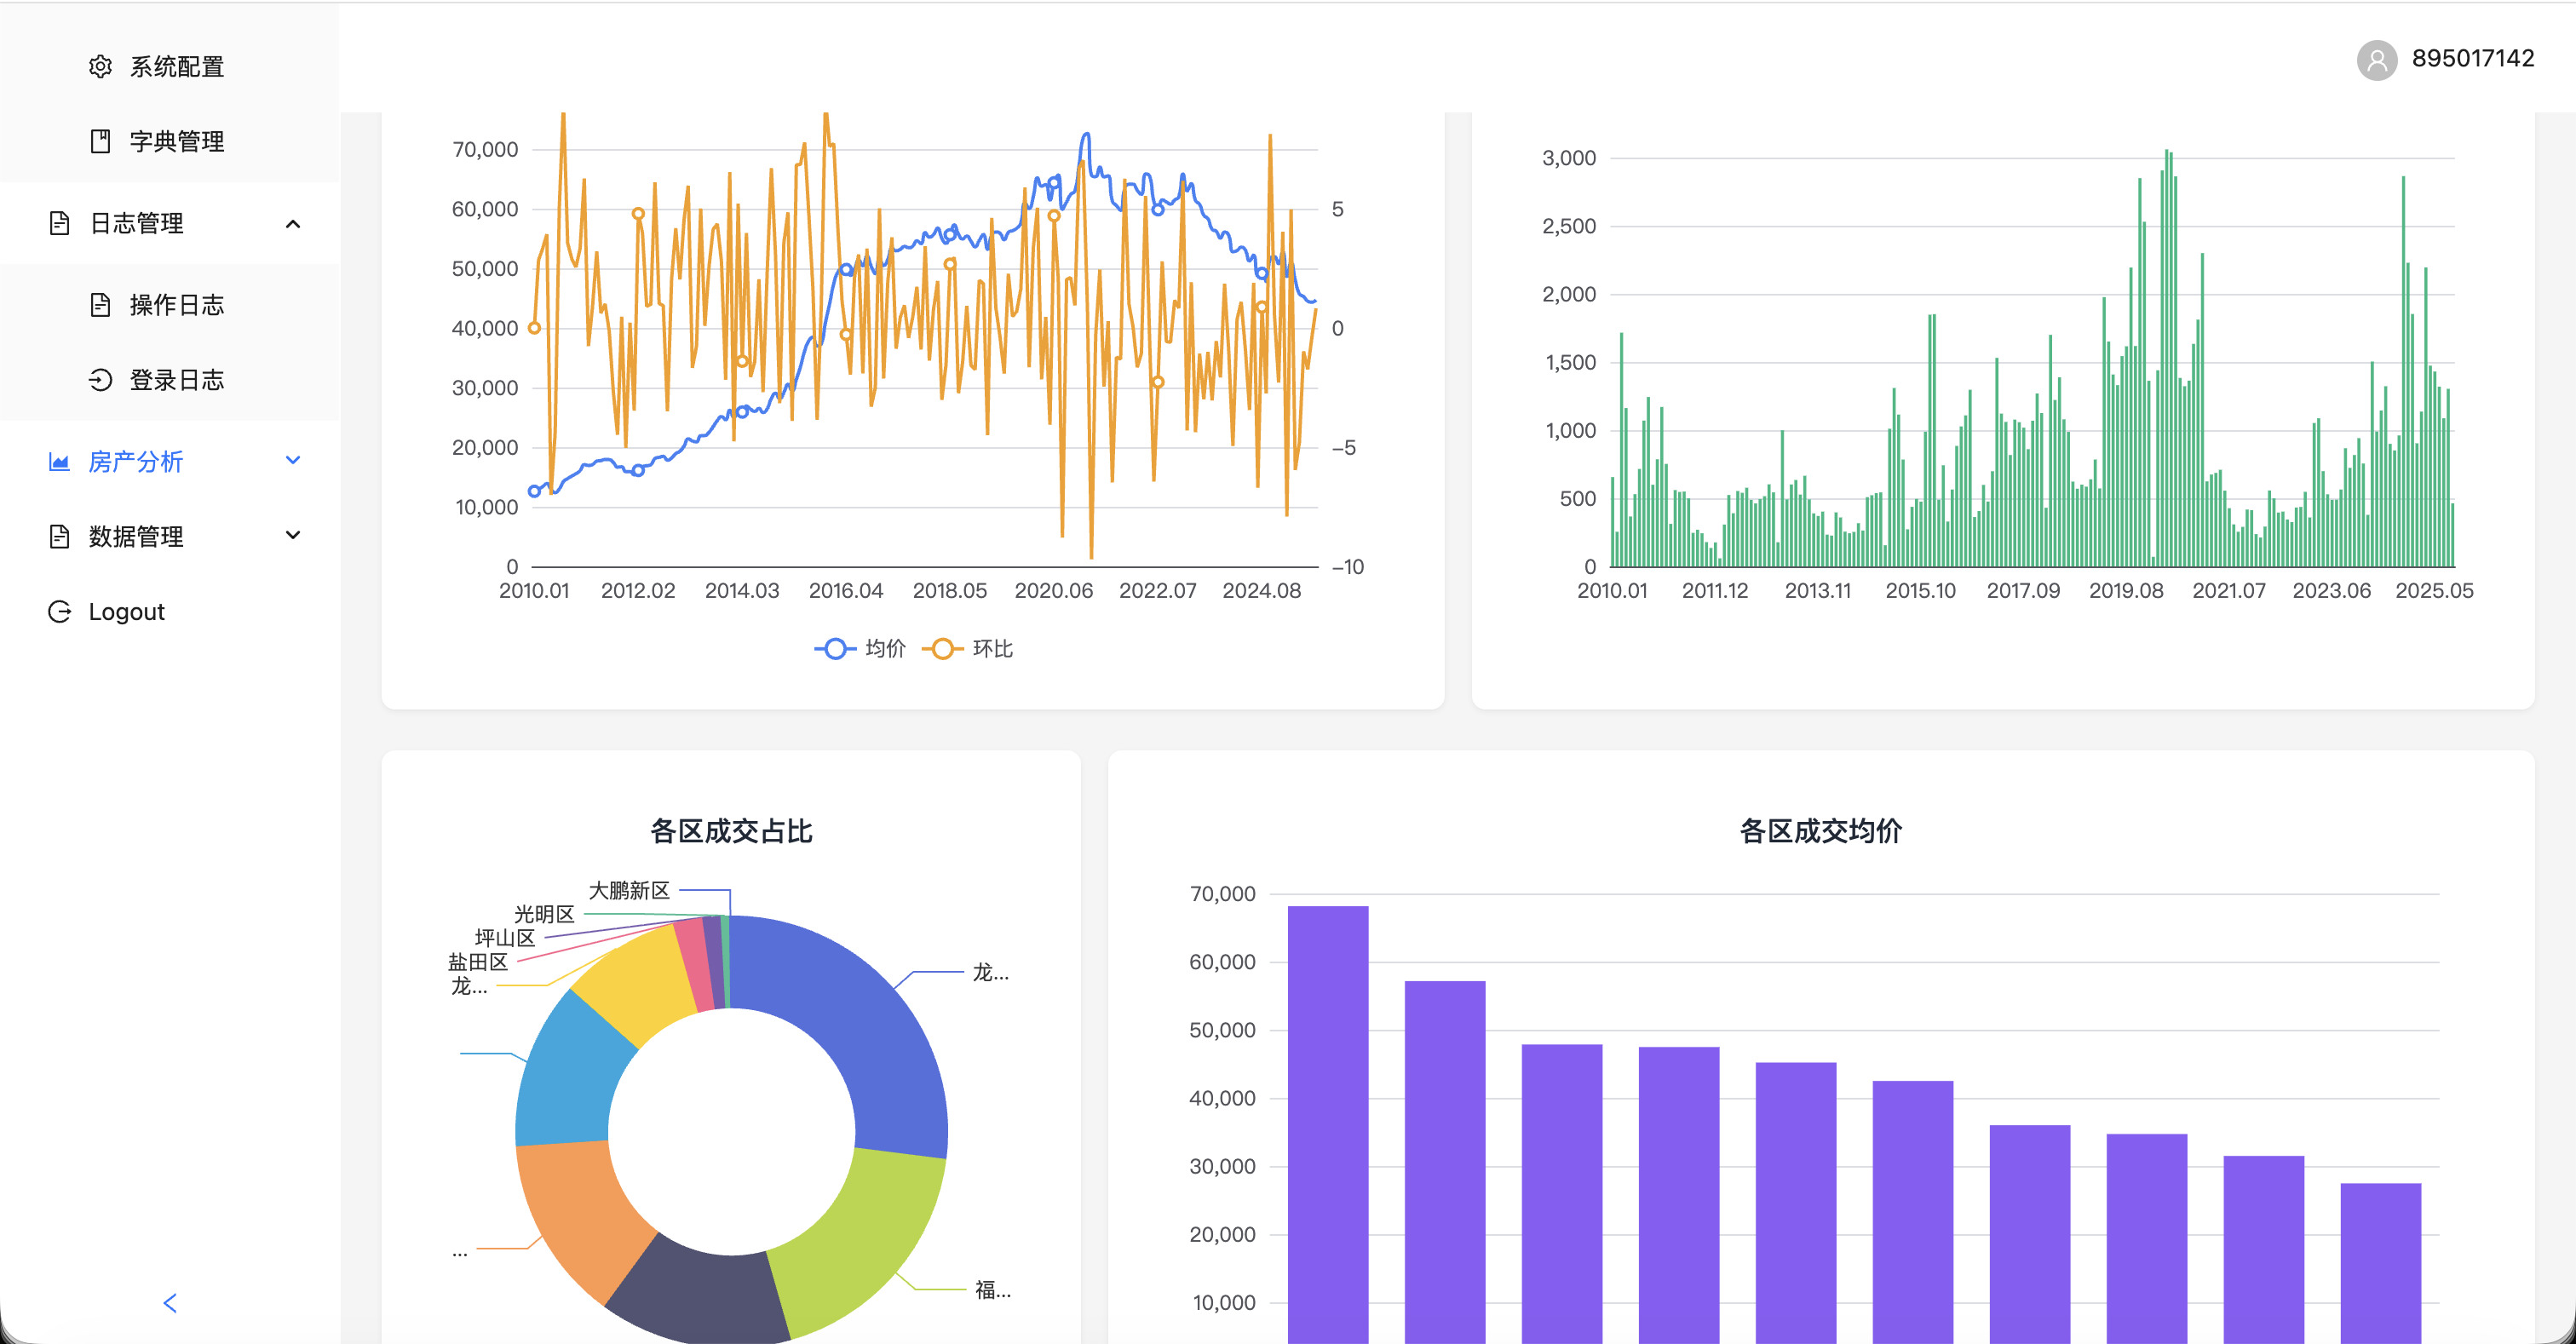This screenshot has width=2576, height=1344.
Task: Click the book icon beside 字典管理
Action: pyautogui.click(x=100, y=141)
